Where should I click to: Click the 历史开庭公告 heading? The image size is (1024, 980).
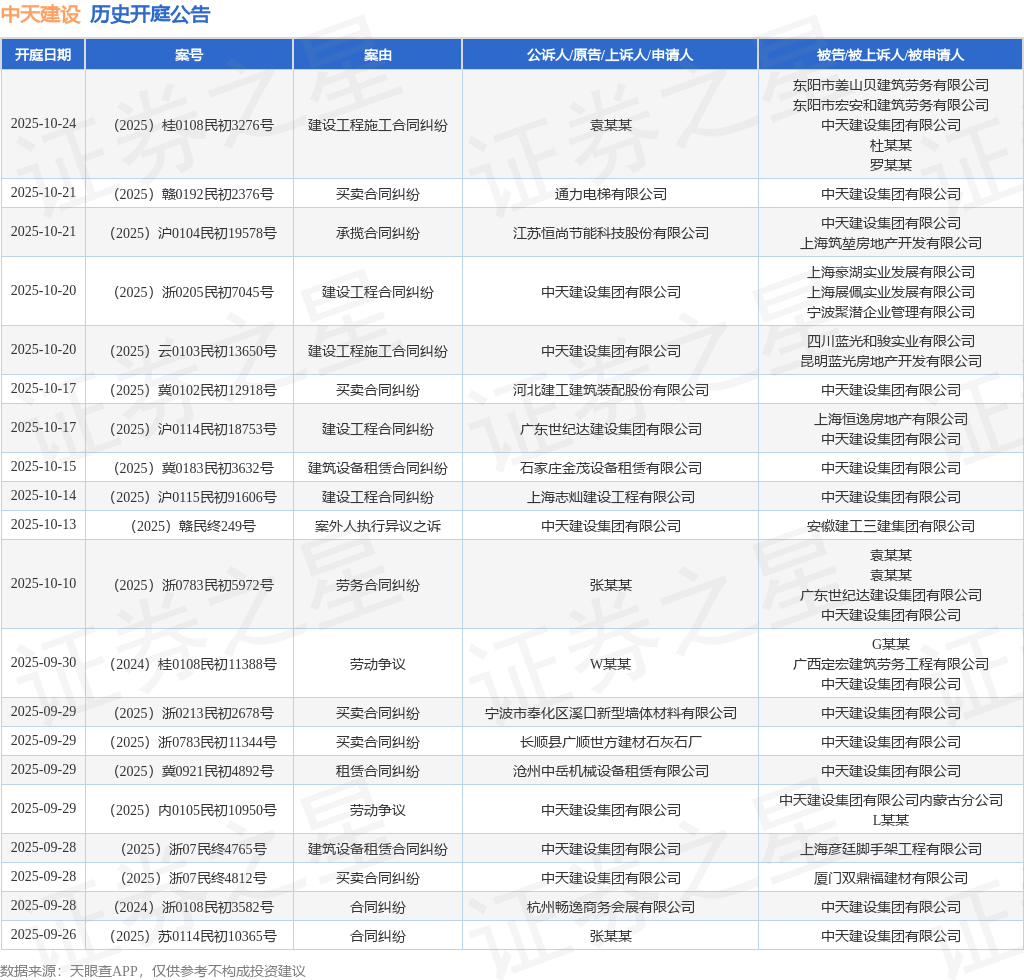150,14
